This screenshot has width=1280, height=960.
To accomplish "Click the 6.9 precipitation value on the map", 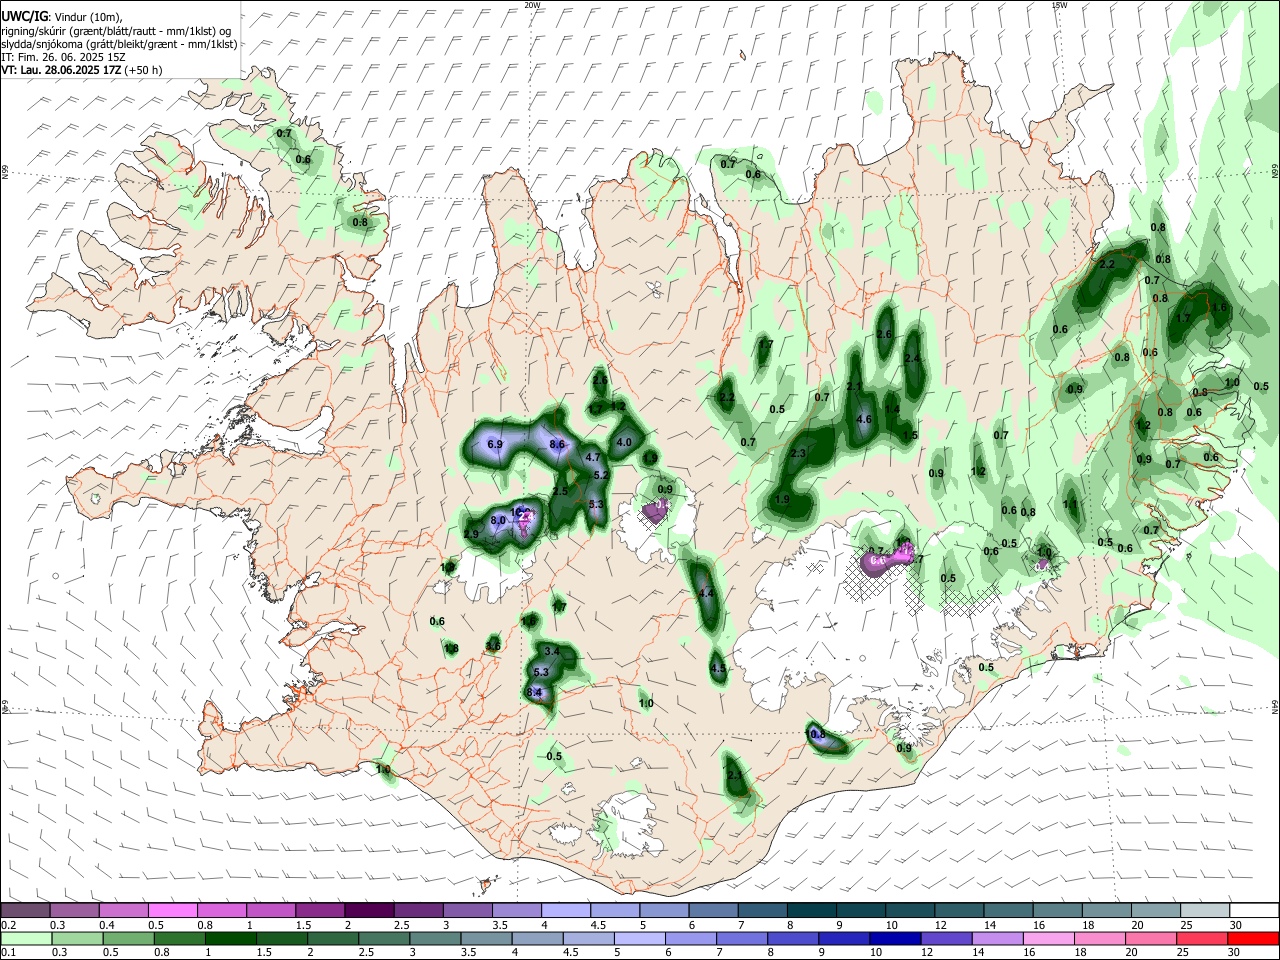I will click(495, 444).
